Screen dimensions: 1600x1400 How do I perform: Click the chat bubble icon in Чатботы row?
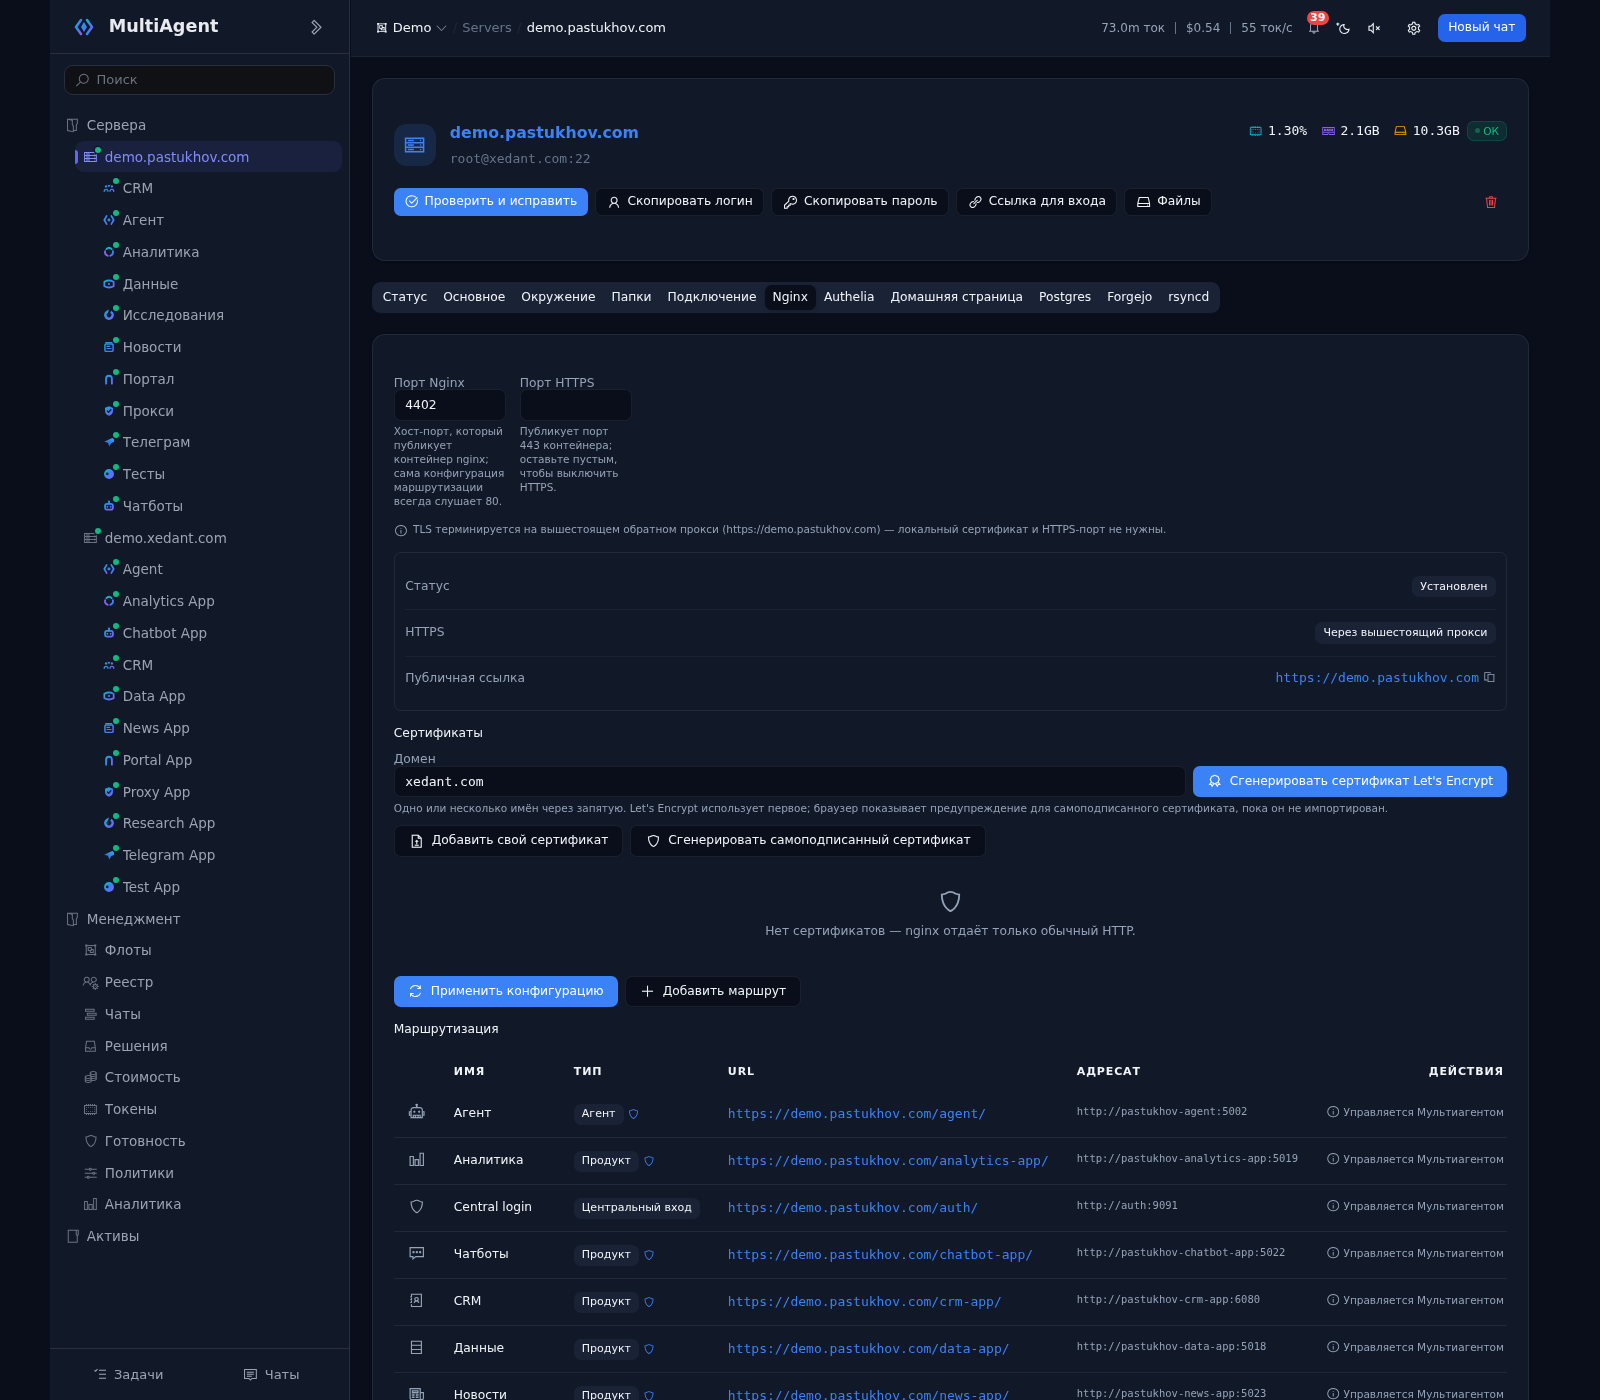coord(417,1253)
